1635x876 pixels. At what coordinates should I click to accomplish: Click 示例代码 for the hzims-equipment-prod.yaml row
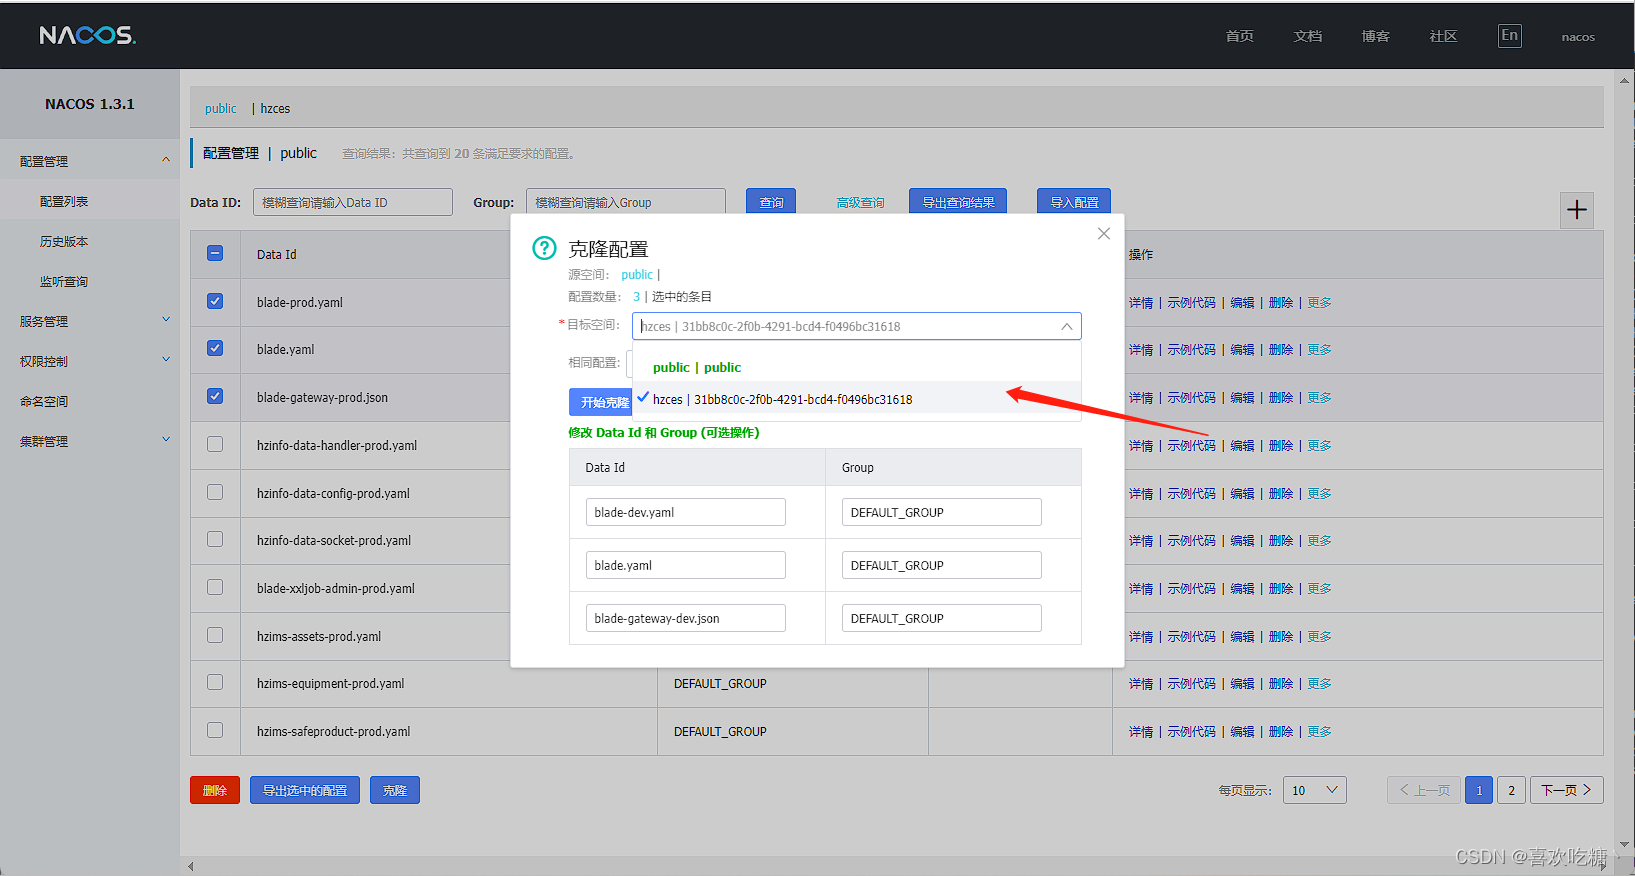pyautogui.click(x=1192, y=683)
